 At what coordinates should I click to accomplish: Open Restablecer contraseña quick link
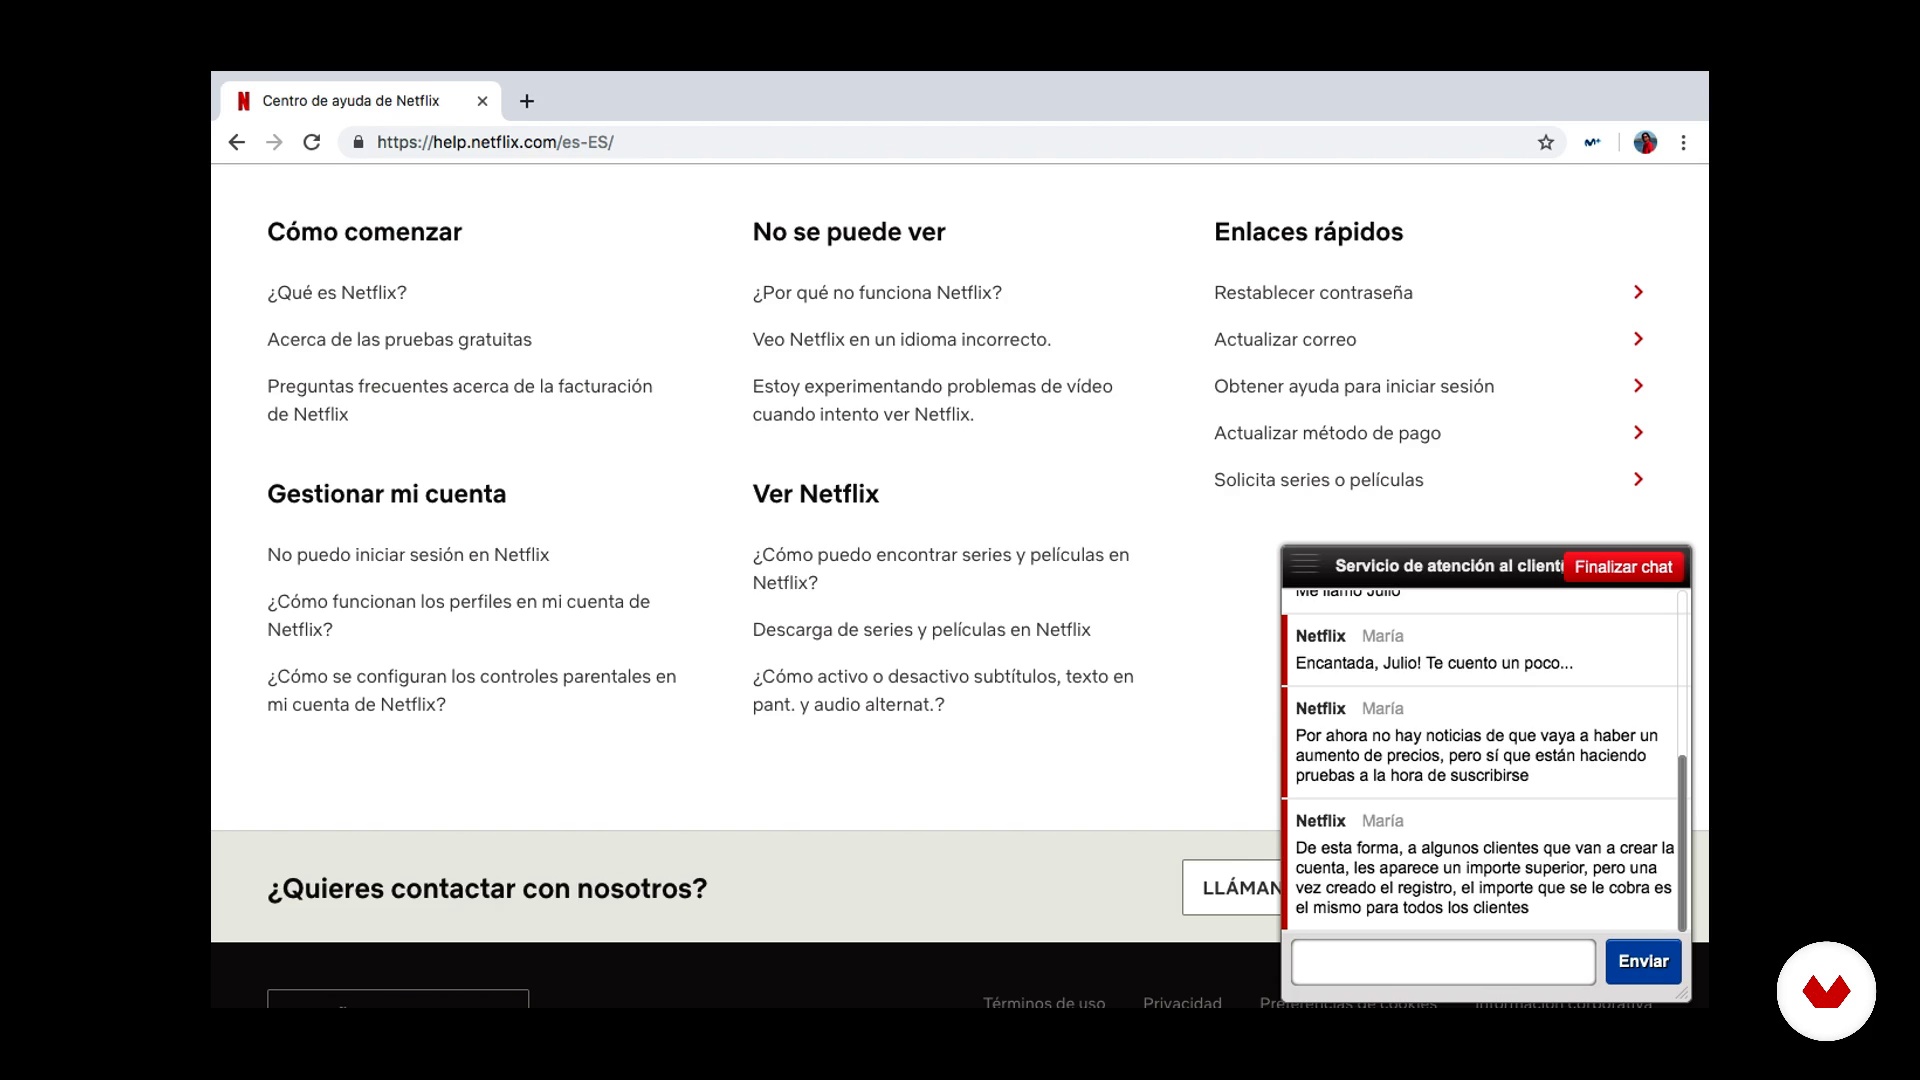pyautogui.click(x=1313, y=293)
